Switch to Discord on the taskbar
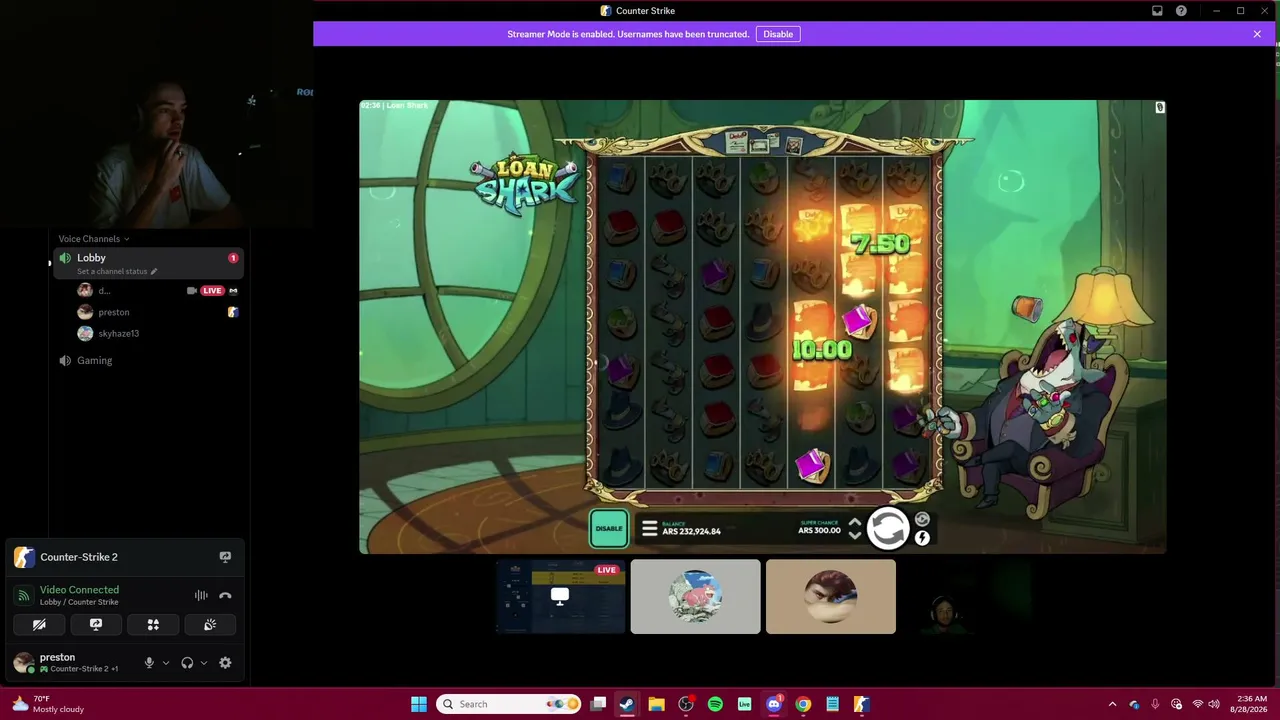Viewport: 1280px width, 720px height. tap(774, 704)
